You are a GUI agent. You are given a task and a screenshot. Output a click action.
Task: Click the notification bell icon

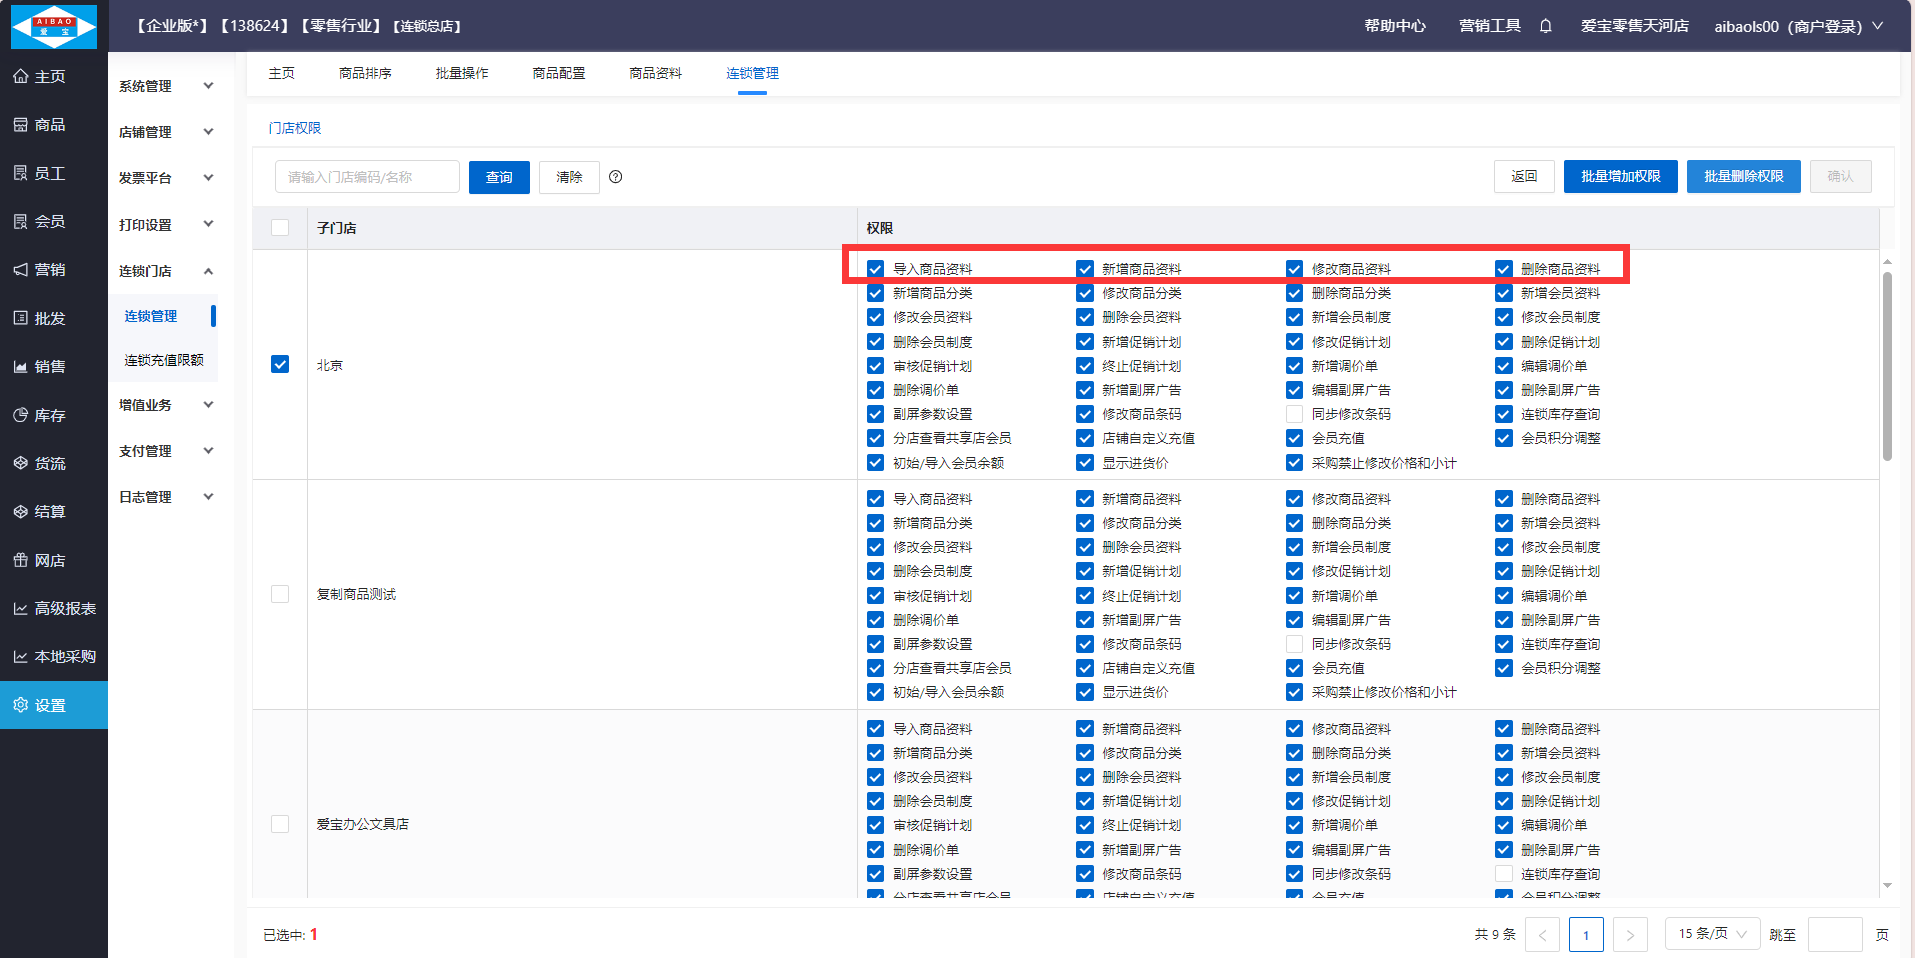point(1545,26)
